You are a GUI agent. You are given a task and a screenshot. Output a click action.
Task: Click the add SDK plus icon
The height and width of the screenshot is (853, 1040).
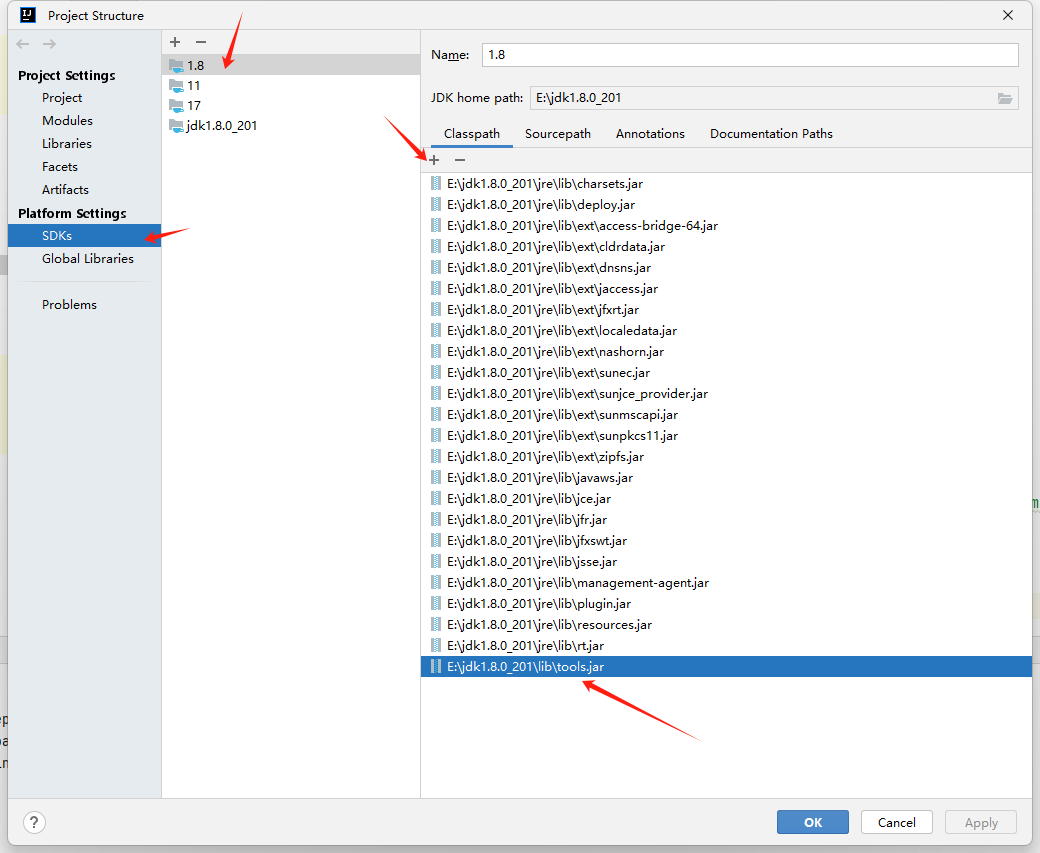175,42
